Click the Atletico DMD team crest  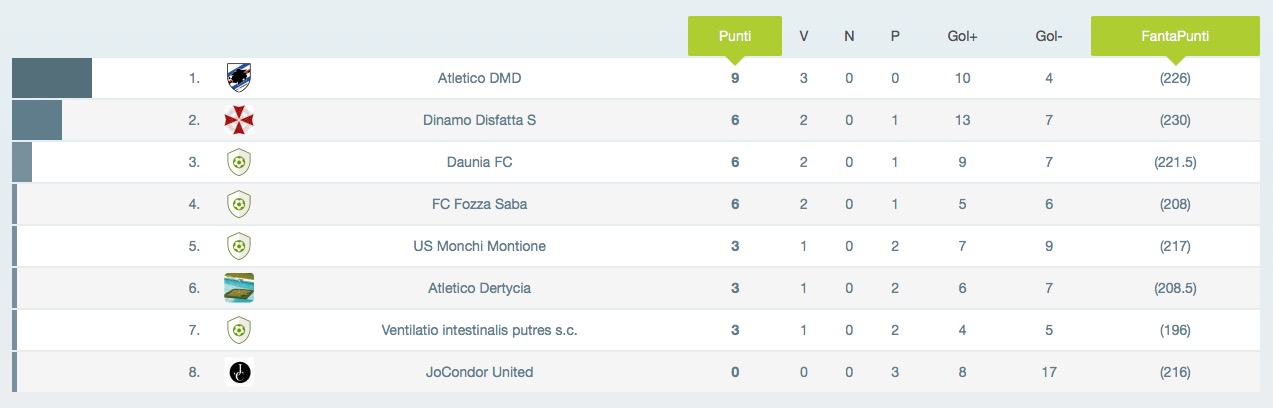(x=239, y=78)
